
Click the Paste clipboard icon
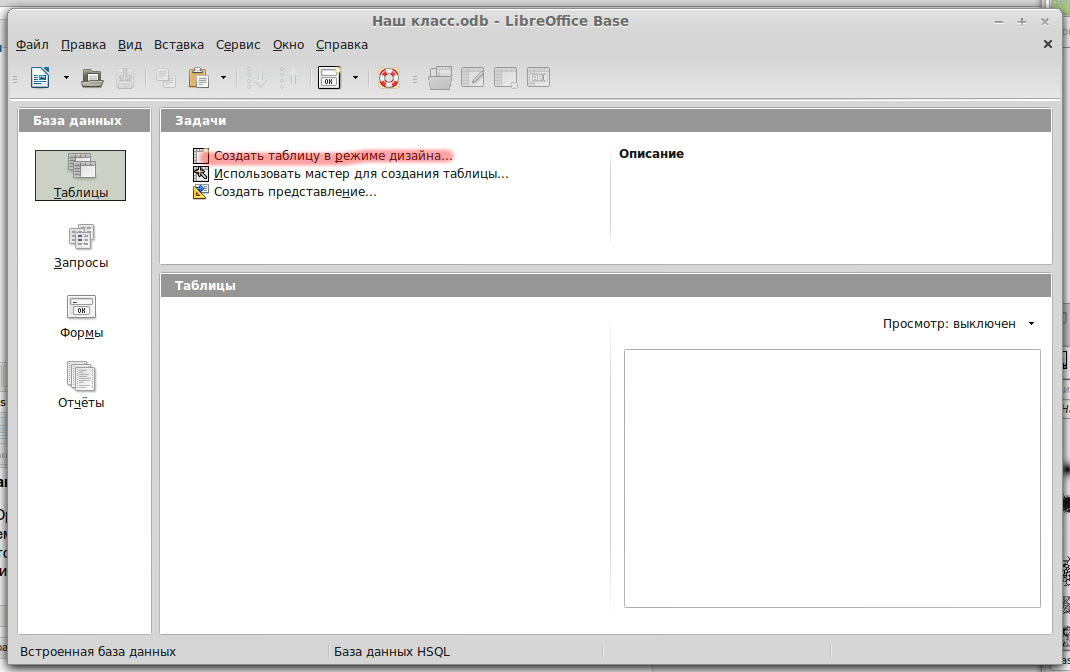click(199, 78)
